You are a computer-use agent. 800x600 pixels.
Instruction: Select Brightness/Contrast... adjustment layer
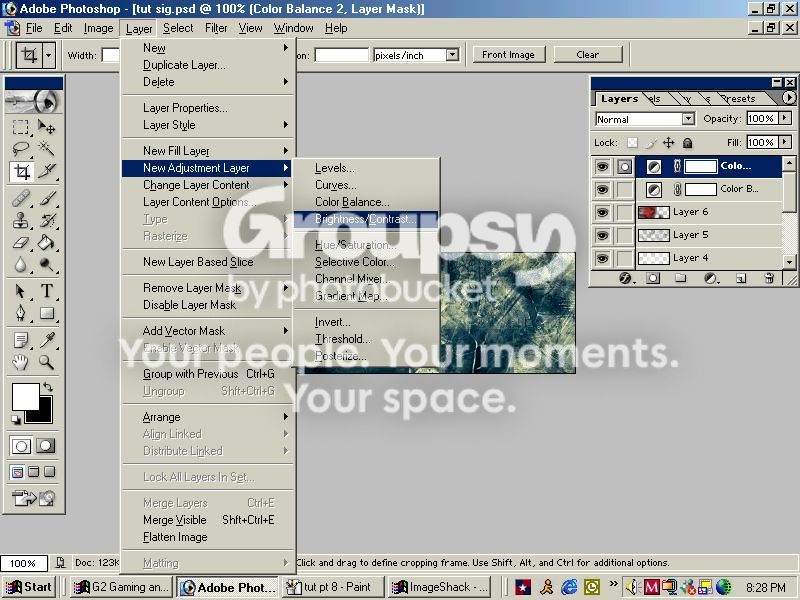[x=366, y=219]
